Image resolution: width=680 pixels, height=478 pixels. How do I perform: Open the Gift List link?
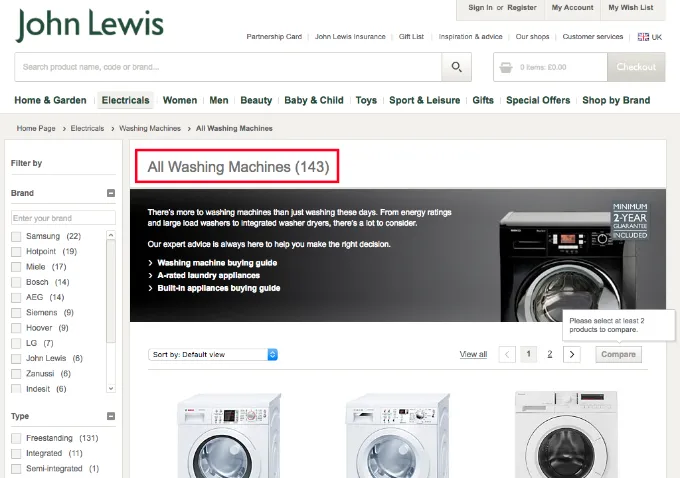click(x=411, y=37)
